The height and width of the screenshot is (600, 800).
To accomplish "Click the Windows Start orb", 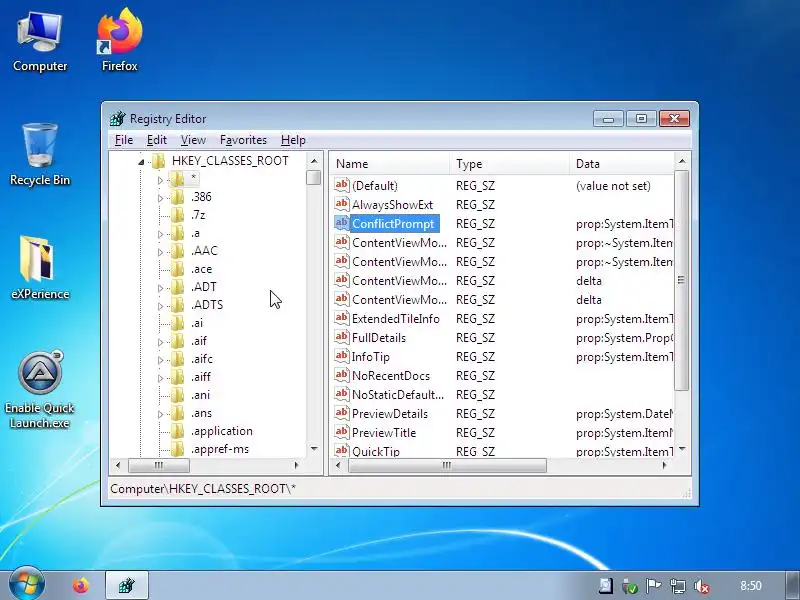I will [26, 585].
